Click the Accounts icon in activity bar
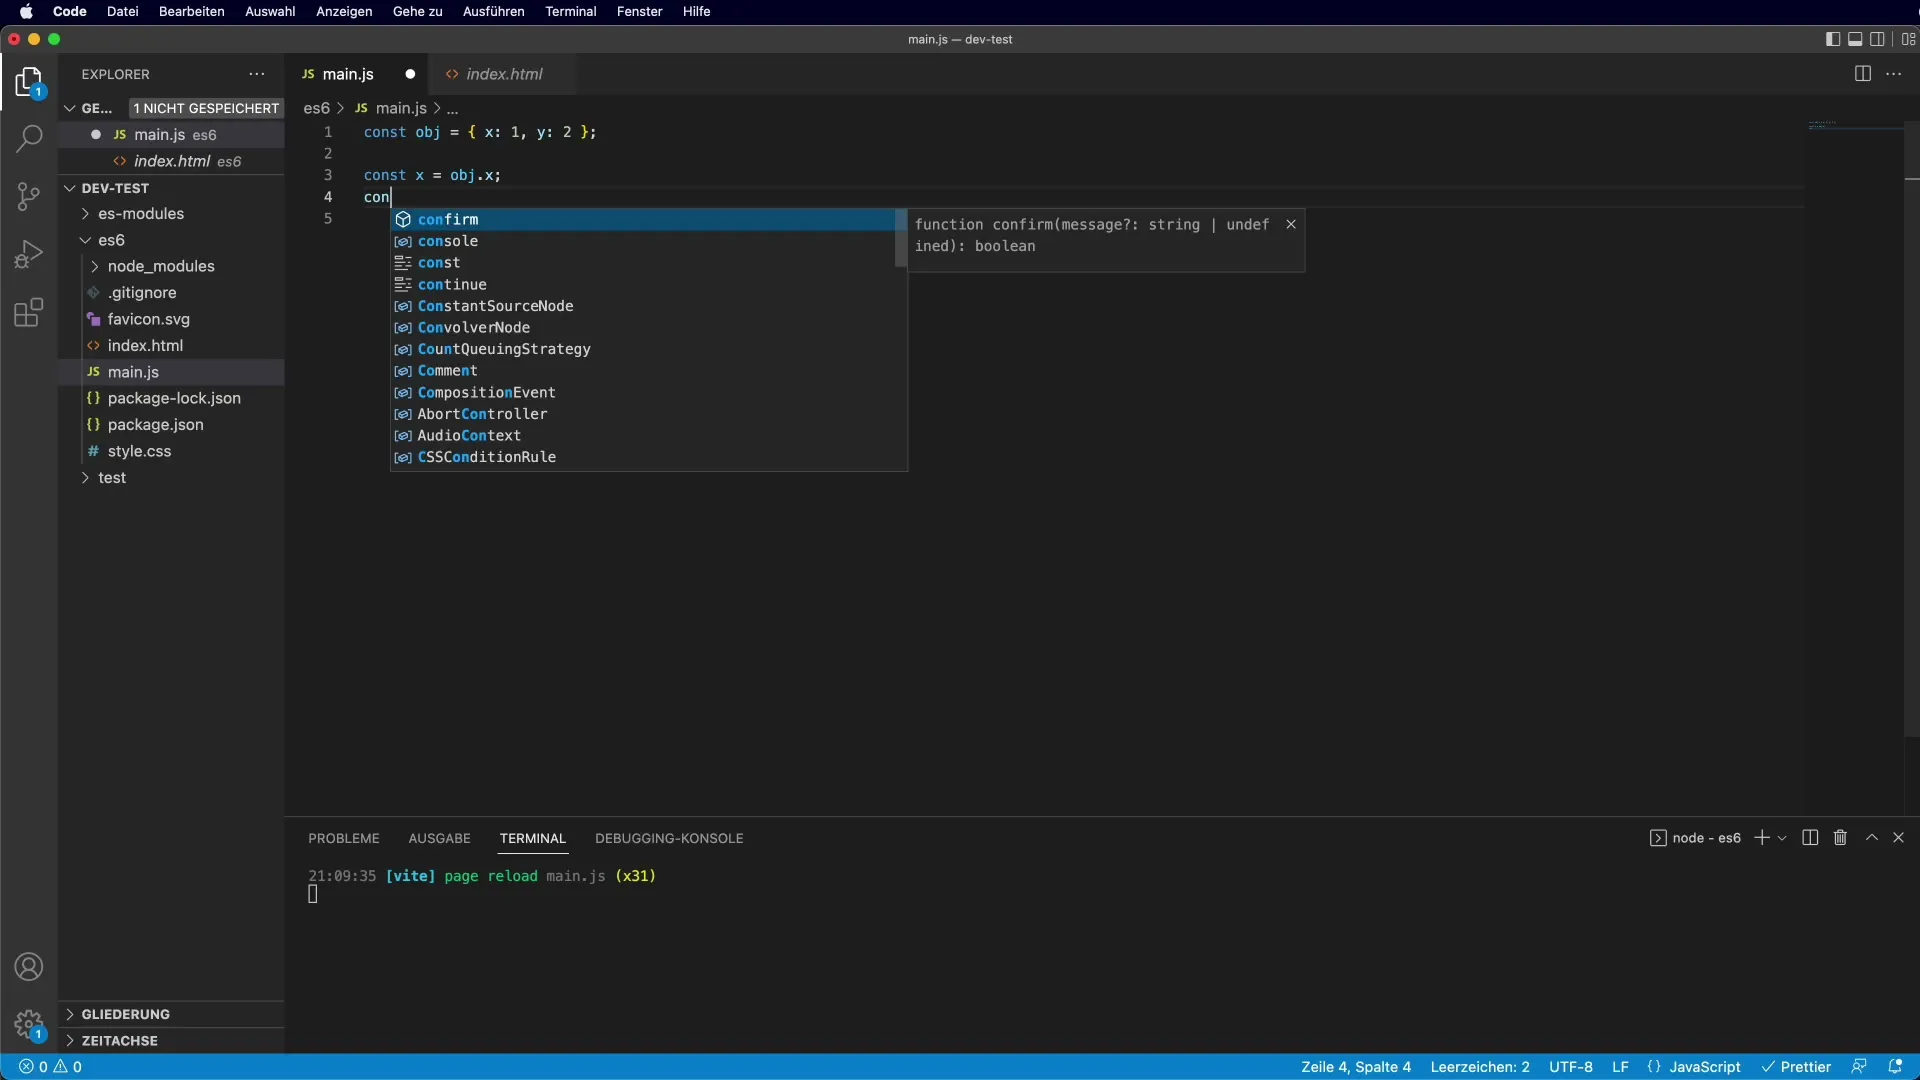 (x=29, y=967)
